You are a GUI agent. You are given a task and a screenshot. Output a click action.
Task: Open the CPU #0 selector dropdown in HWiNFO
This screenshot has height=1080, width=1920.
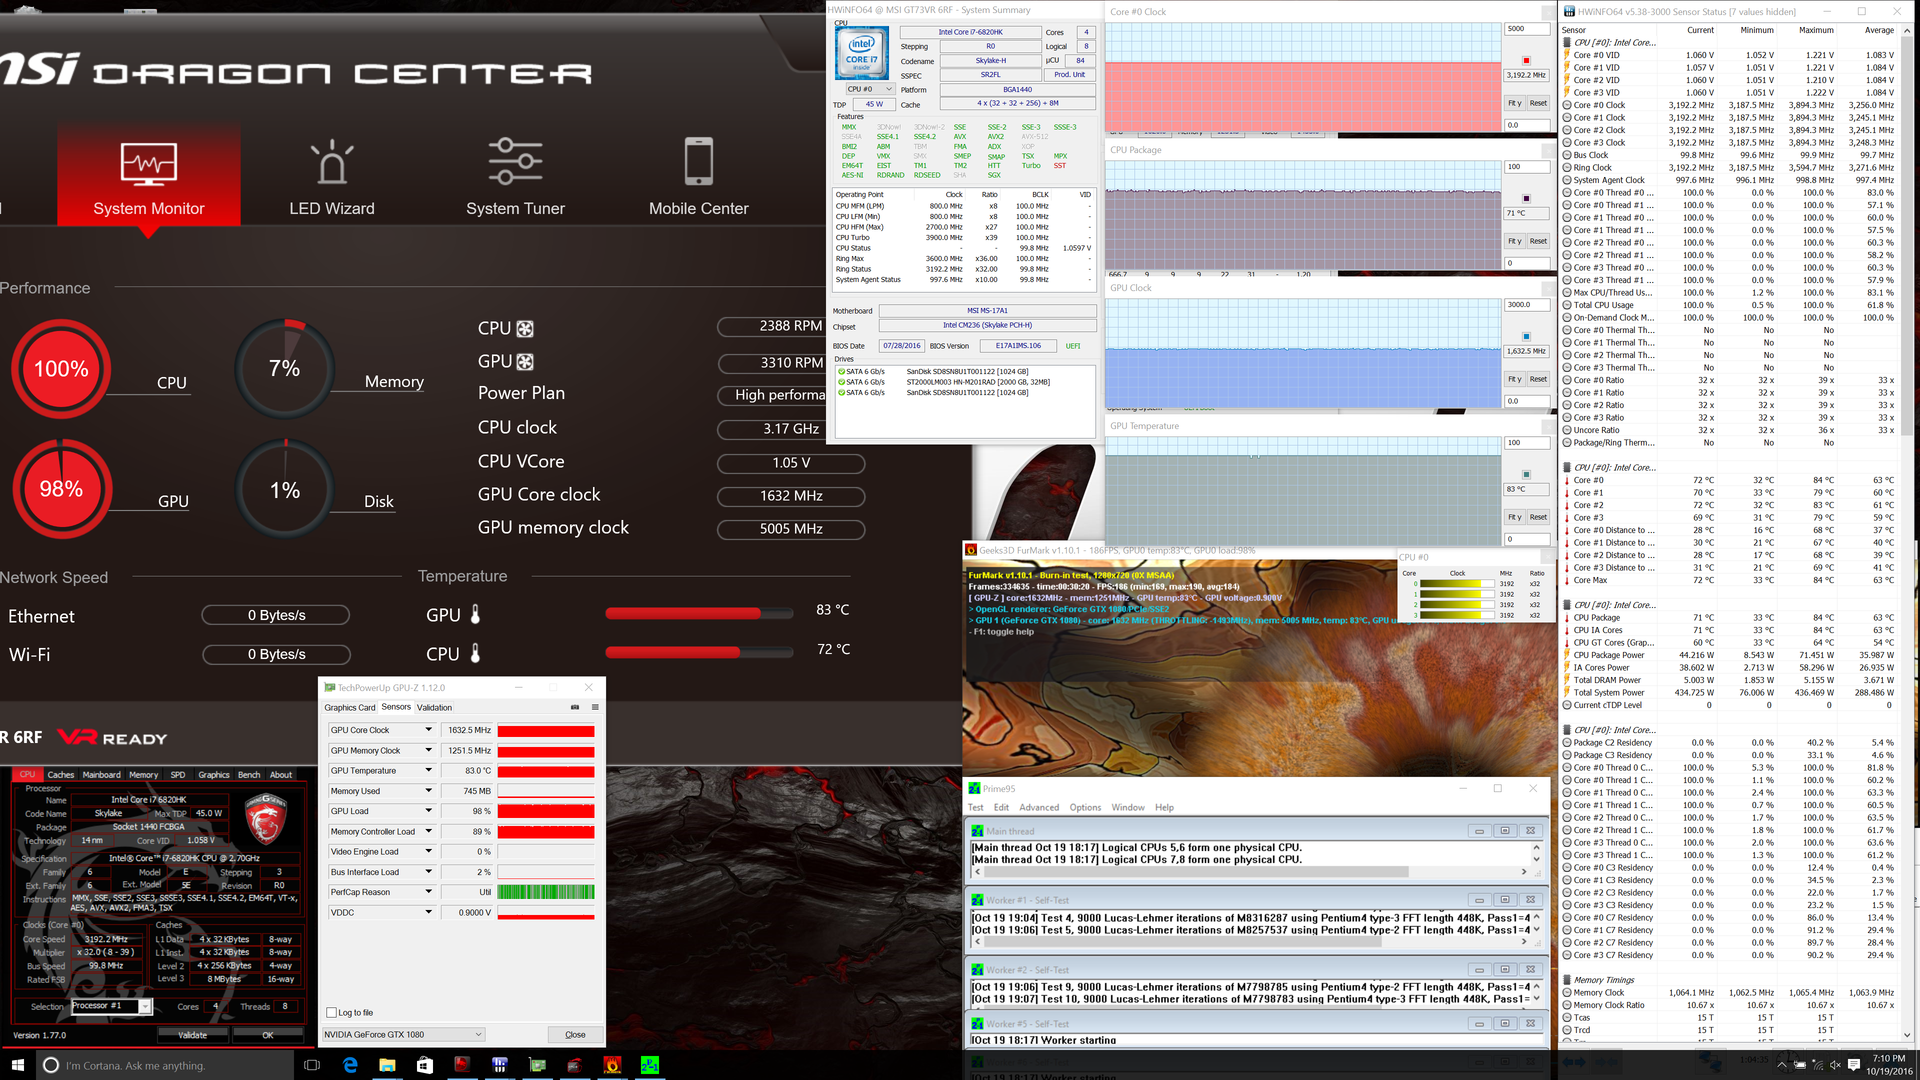click(x=870, y=89)
